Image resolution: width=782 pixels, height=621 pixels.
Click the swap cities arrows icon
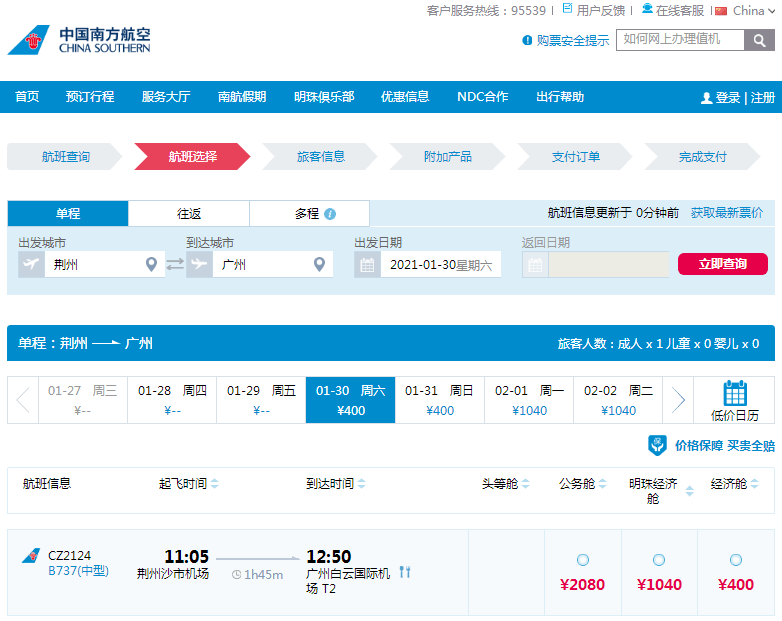(175, 264)
